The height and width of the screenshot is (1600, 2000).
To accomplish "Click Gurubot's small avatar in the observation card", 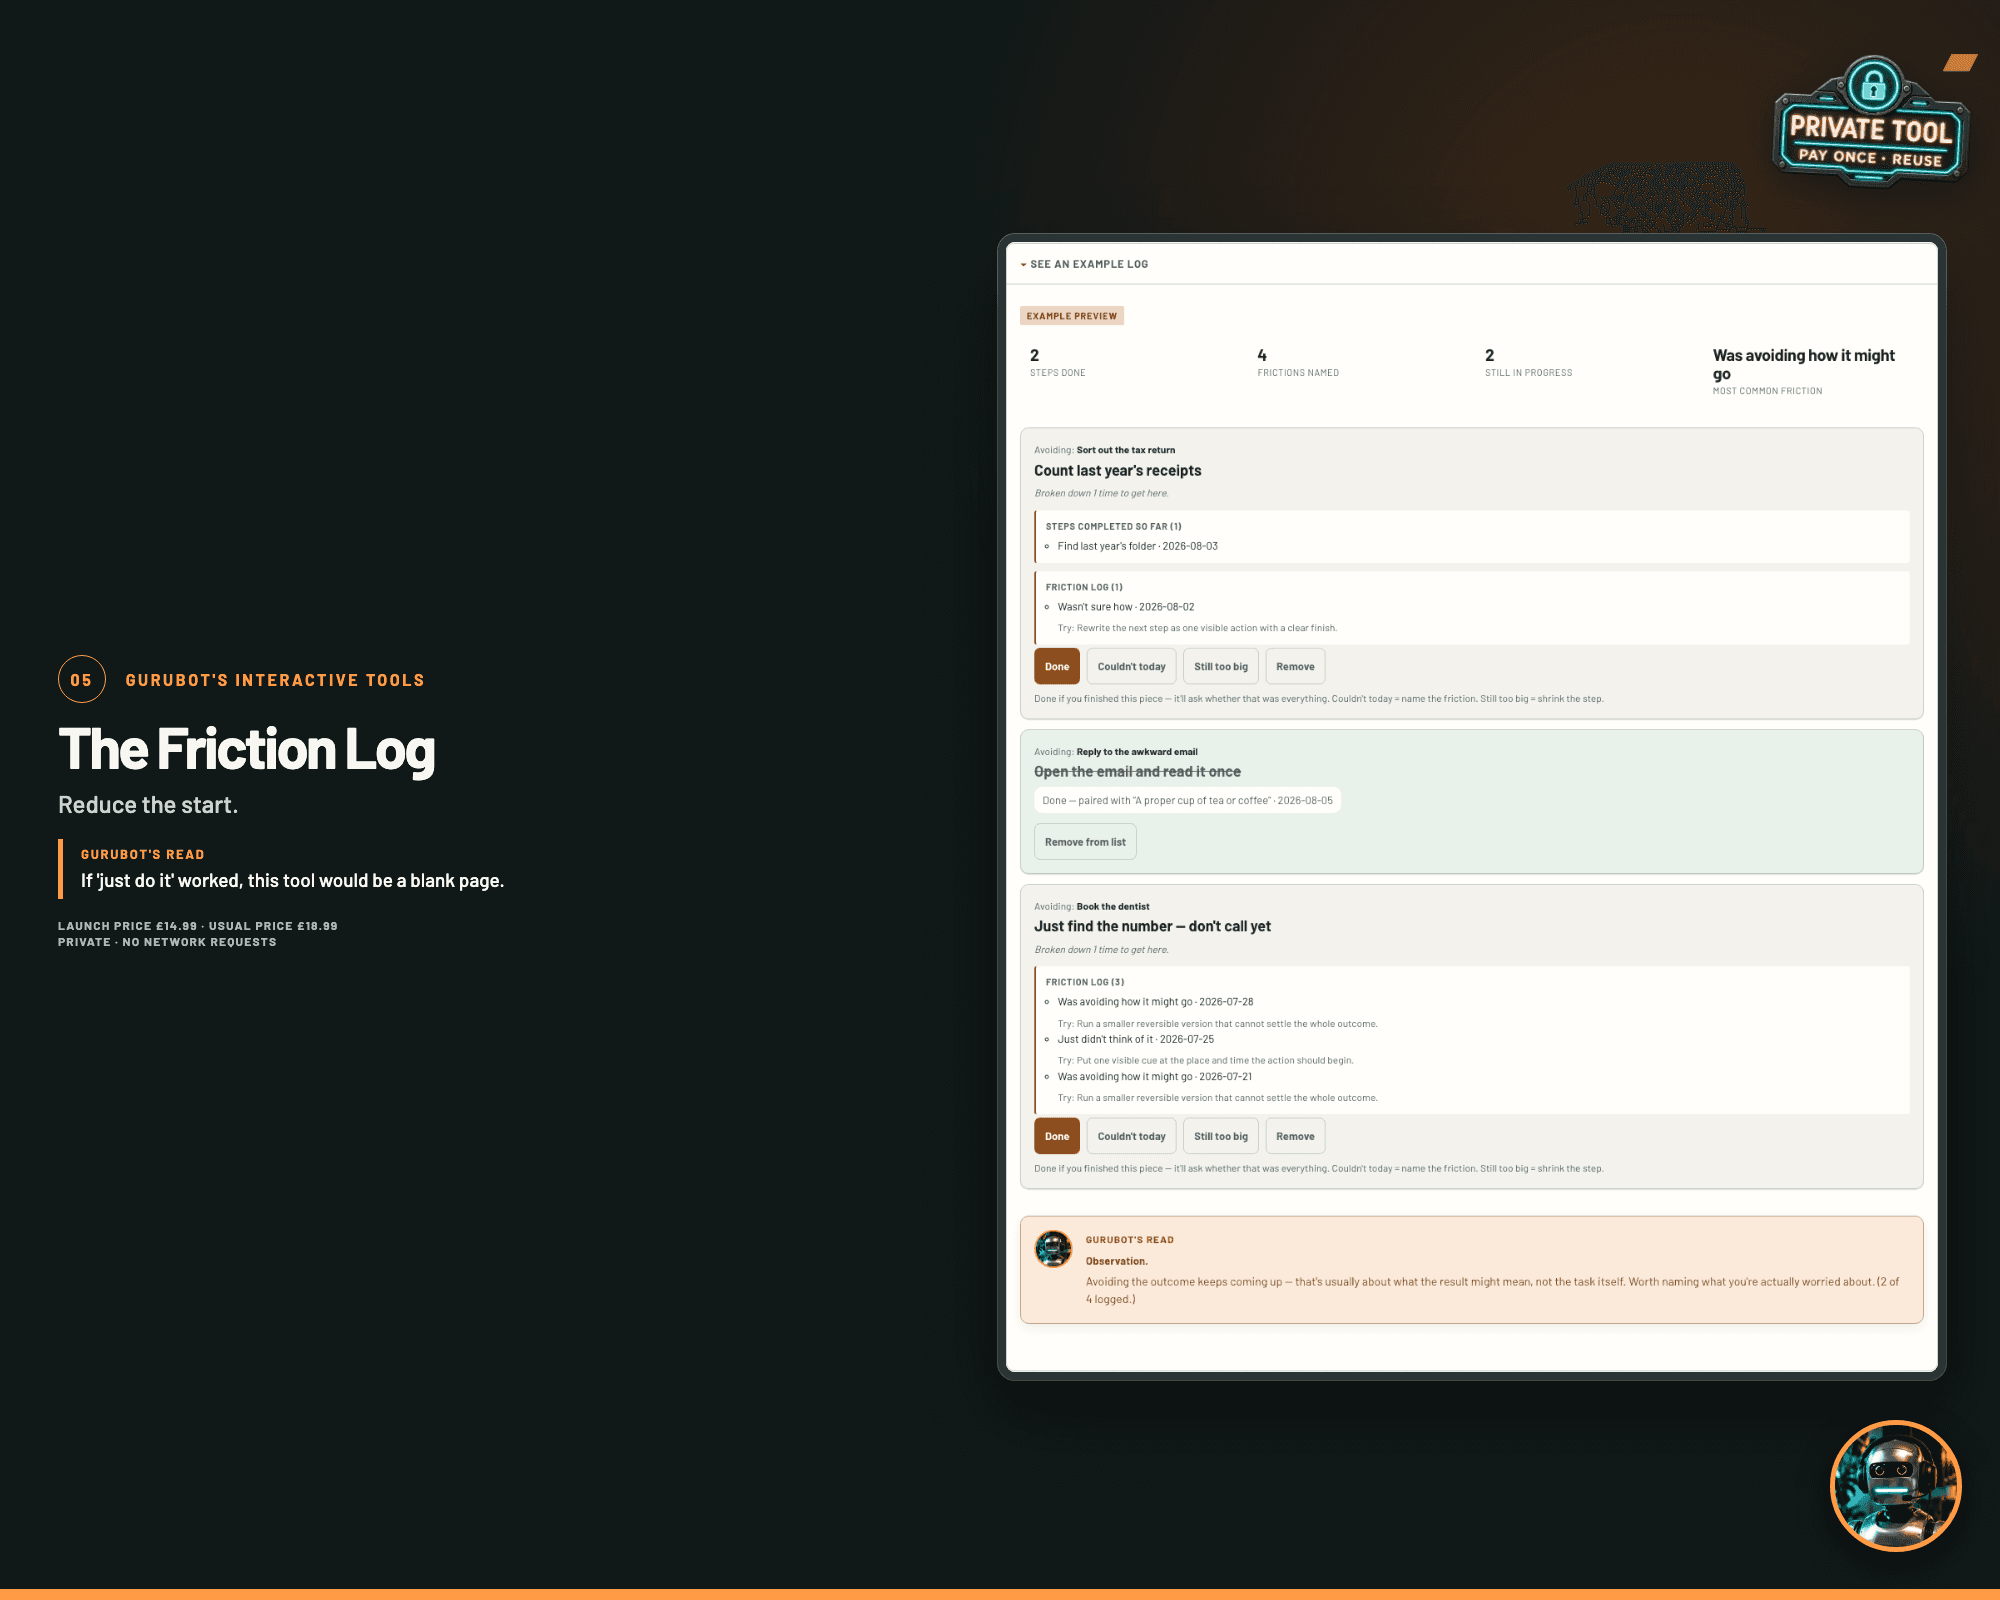I will tap(1053, 1249).
